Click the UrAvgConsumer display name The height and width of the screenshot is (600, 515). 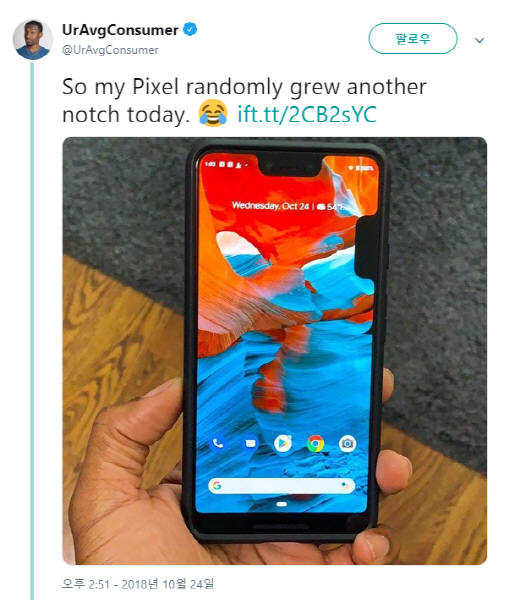coord(120,30)
